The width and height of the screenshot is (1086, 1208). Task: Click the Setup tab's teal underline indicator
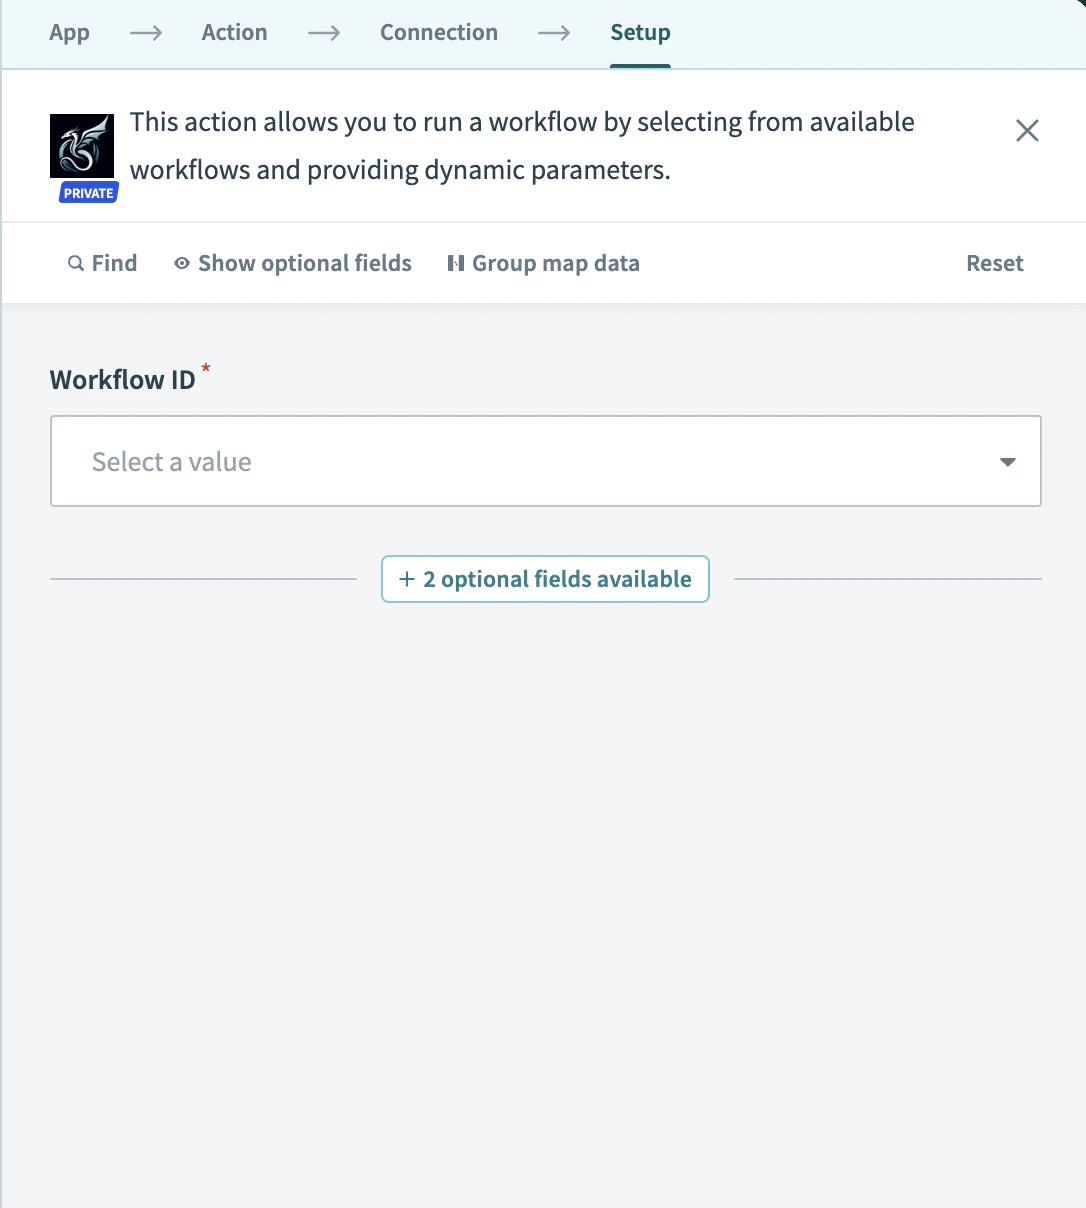(640, 65)
